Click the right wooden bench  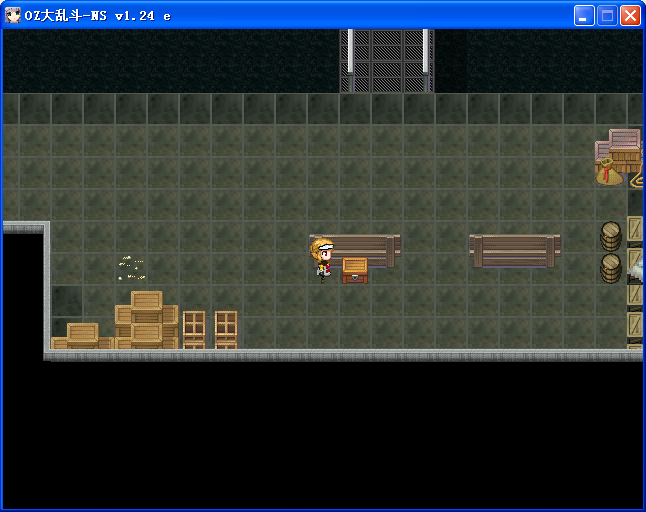(x=515, y=251)
